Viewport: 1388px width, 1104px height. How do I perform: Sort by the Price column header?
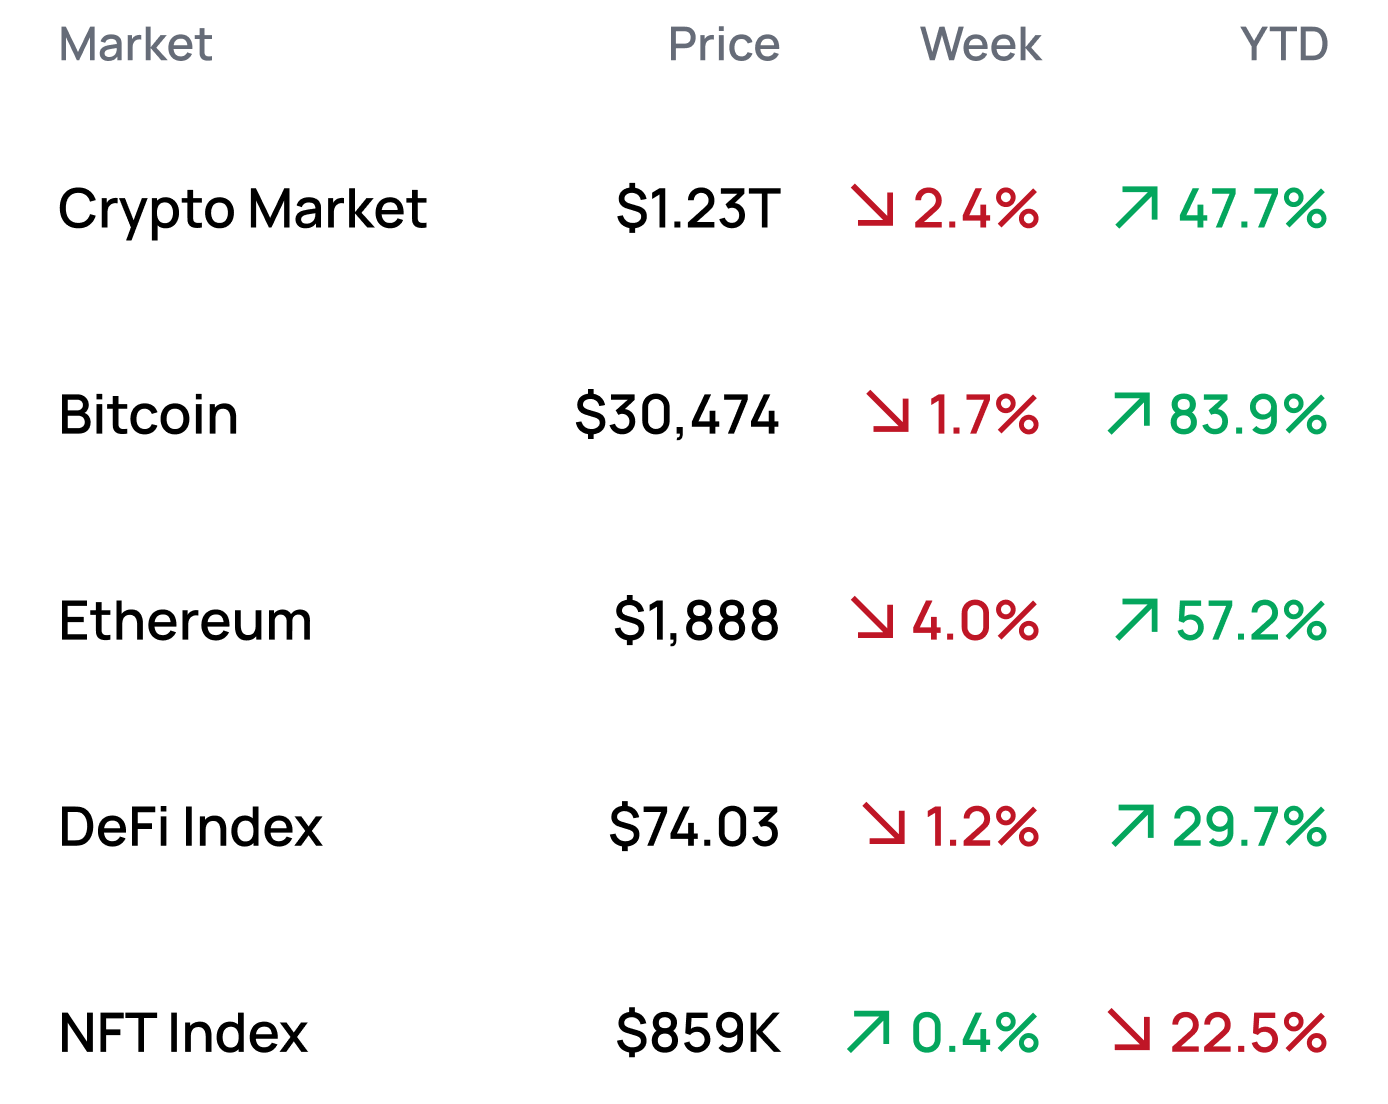(x=723, y=44)
